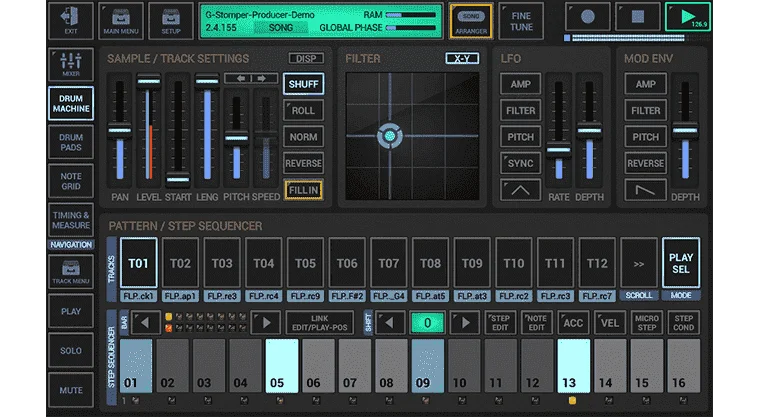Enable LFO AMP target
The height and width of the screenshot is (417, 760).
tap(520, 84)
